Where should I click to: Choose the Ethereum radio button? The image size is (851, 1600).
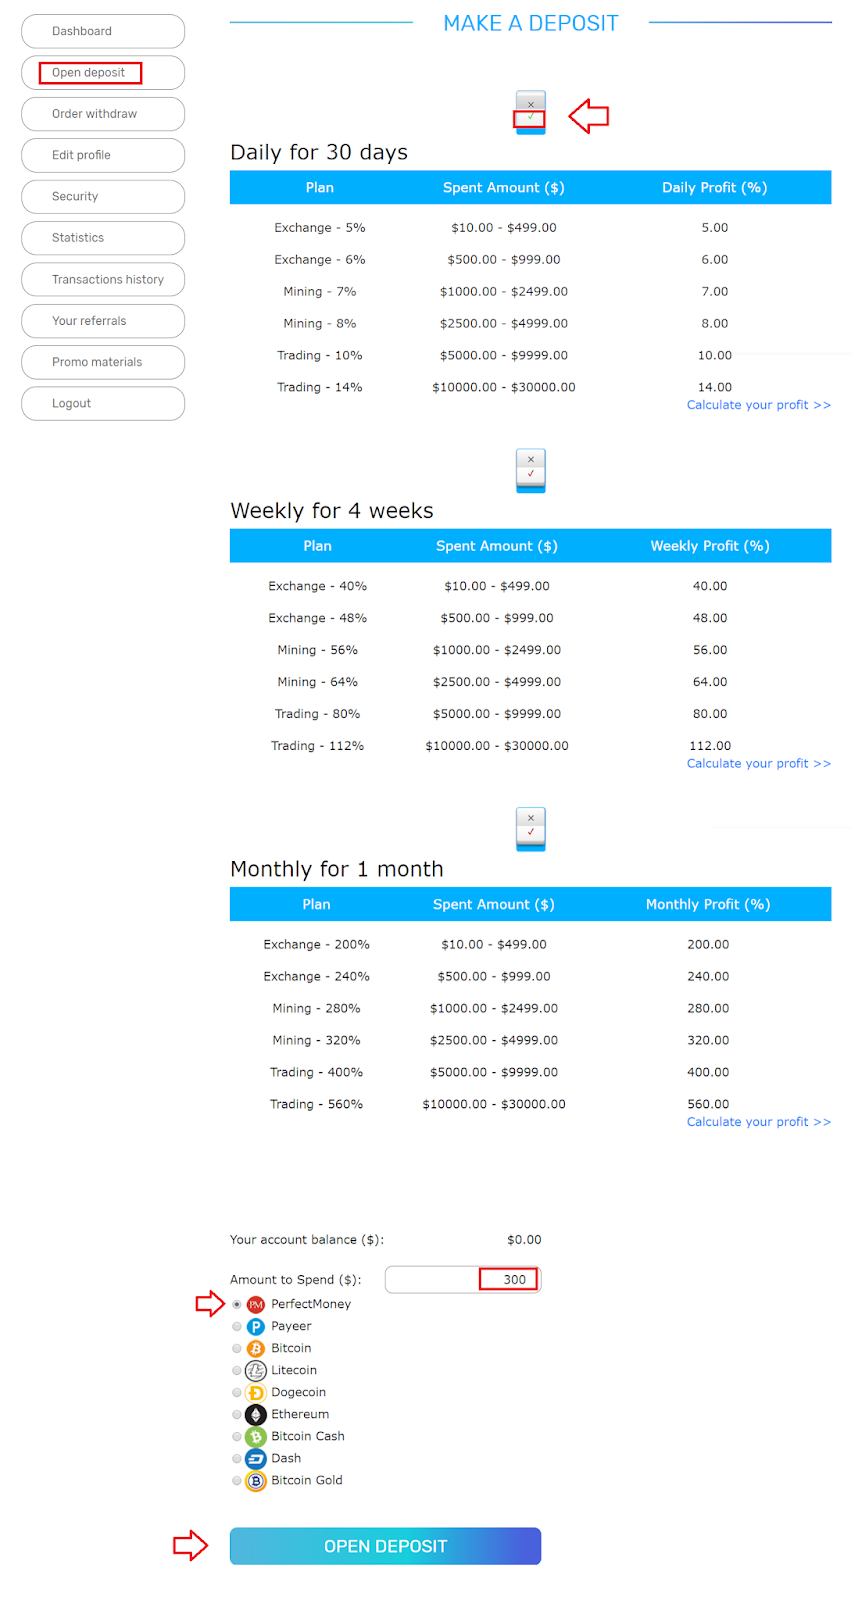(237, 1414)
